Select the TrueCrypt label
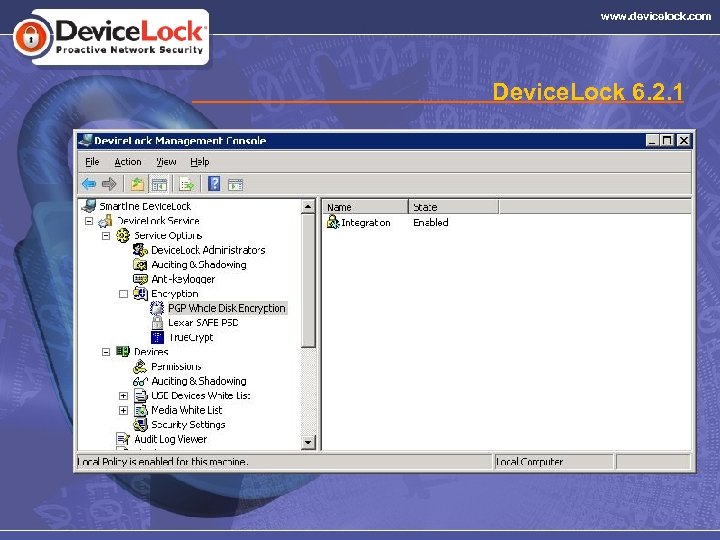Screen dimensions: 720x540 (x=191, y=337)
